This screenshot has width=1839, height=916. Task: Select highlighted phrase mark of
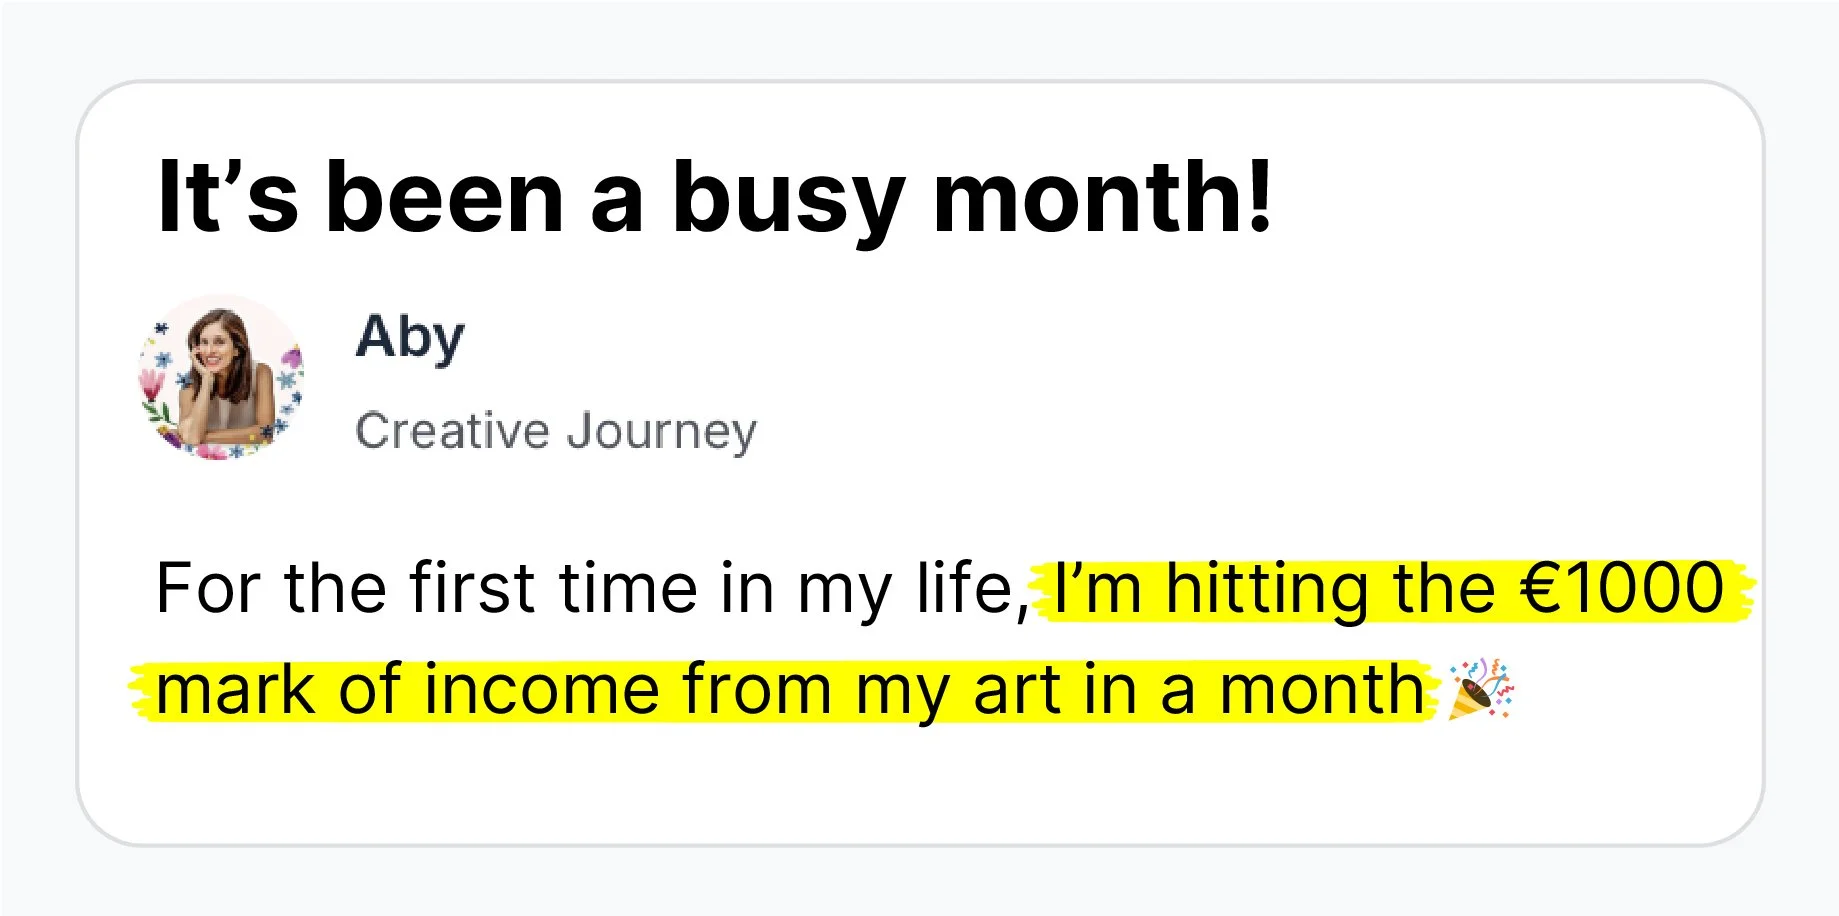pos(278,689)
